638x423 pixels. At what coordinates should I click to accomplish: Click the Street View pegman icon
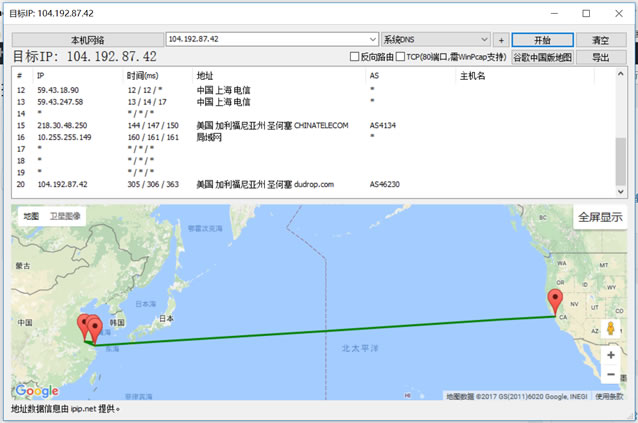[x=610, y=328]
